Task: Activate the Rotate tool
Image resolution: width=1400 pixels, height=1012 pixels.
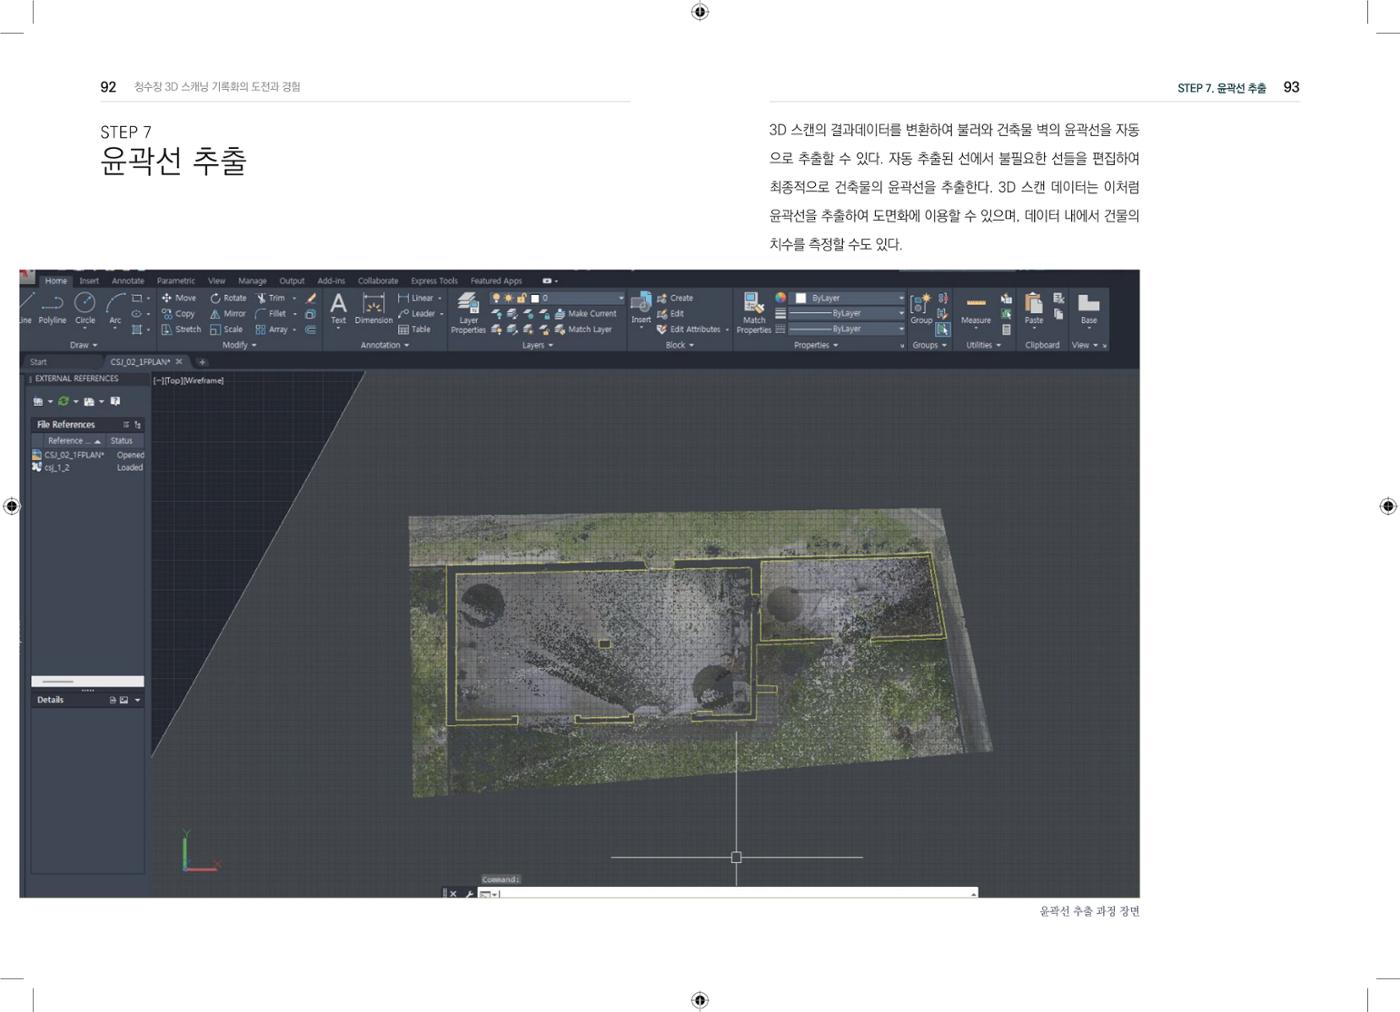Action: pos(228,298)
